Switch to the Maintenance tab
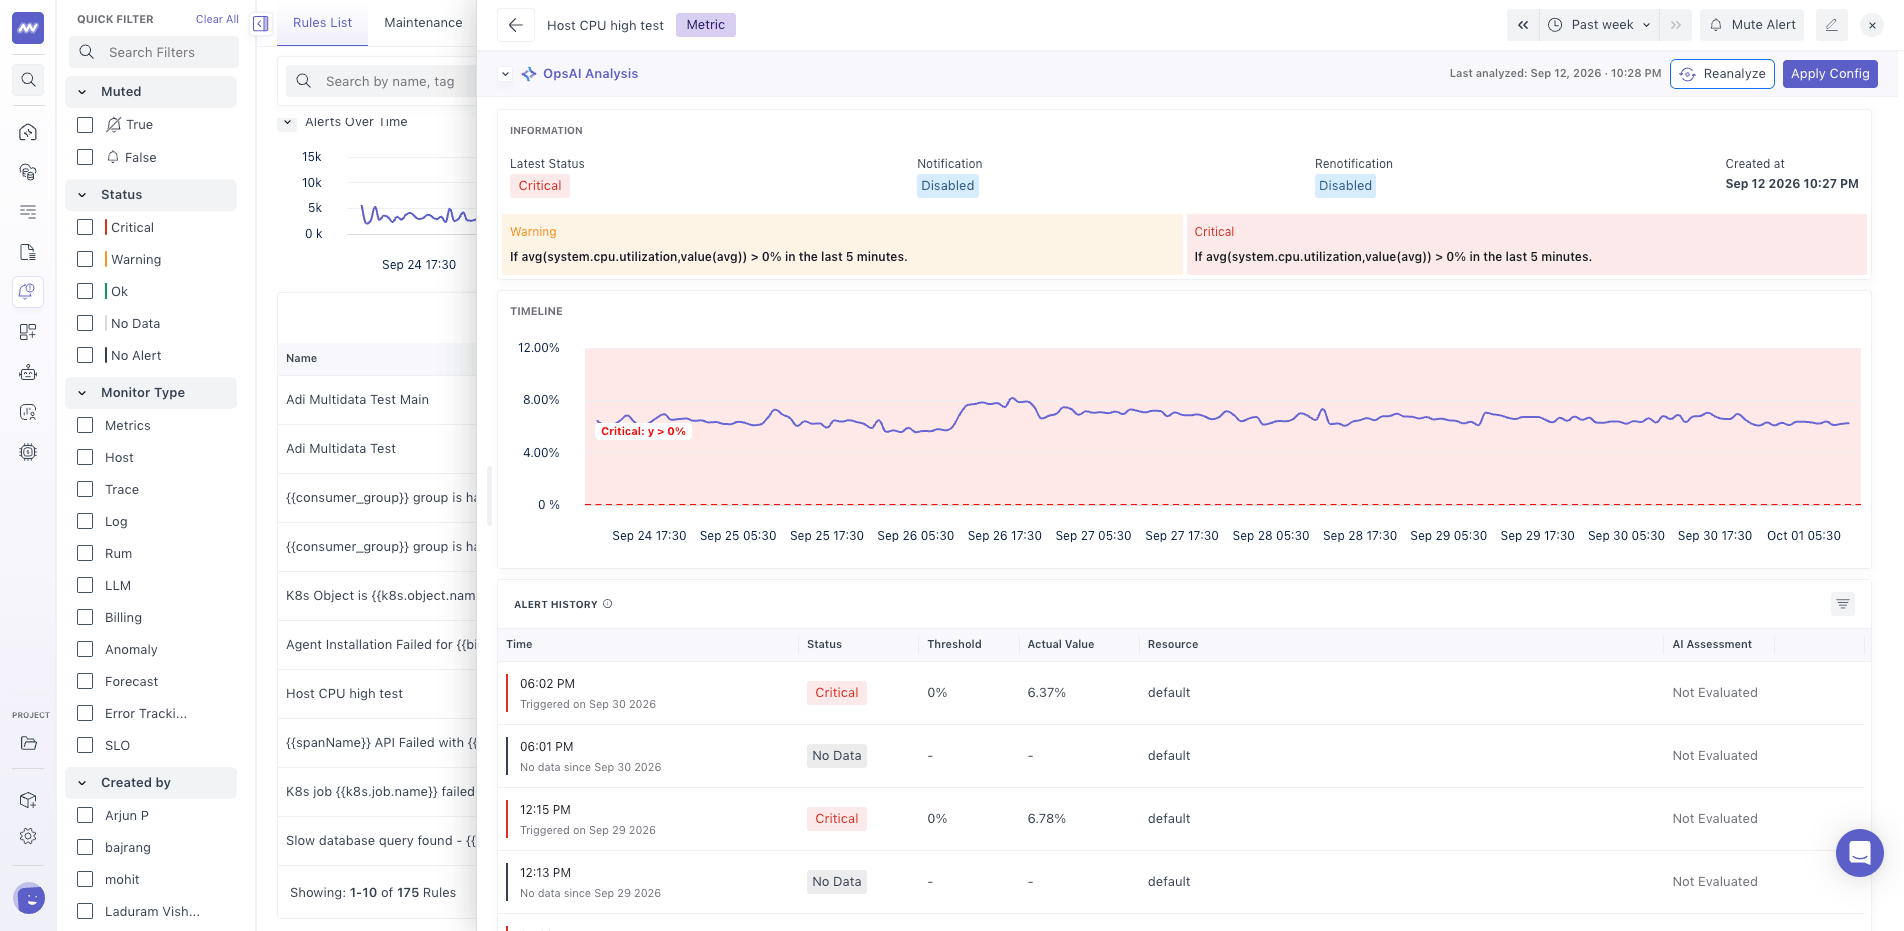Image resolution: width=1904 pixels, height=931 pixels. pos(423,23)
